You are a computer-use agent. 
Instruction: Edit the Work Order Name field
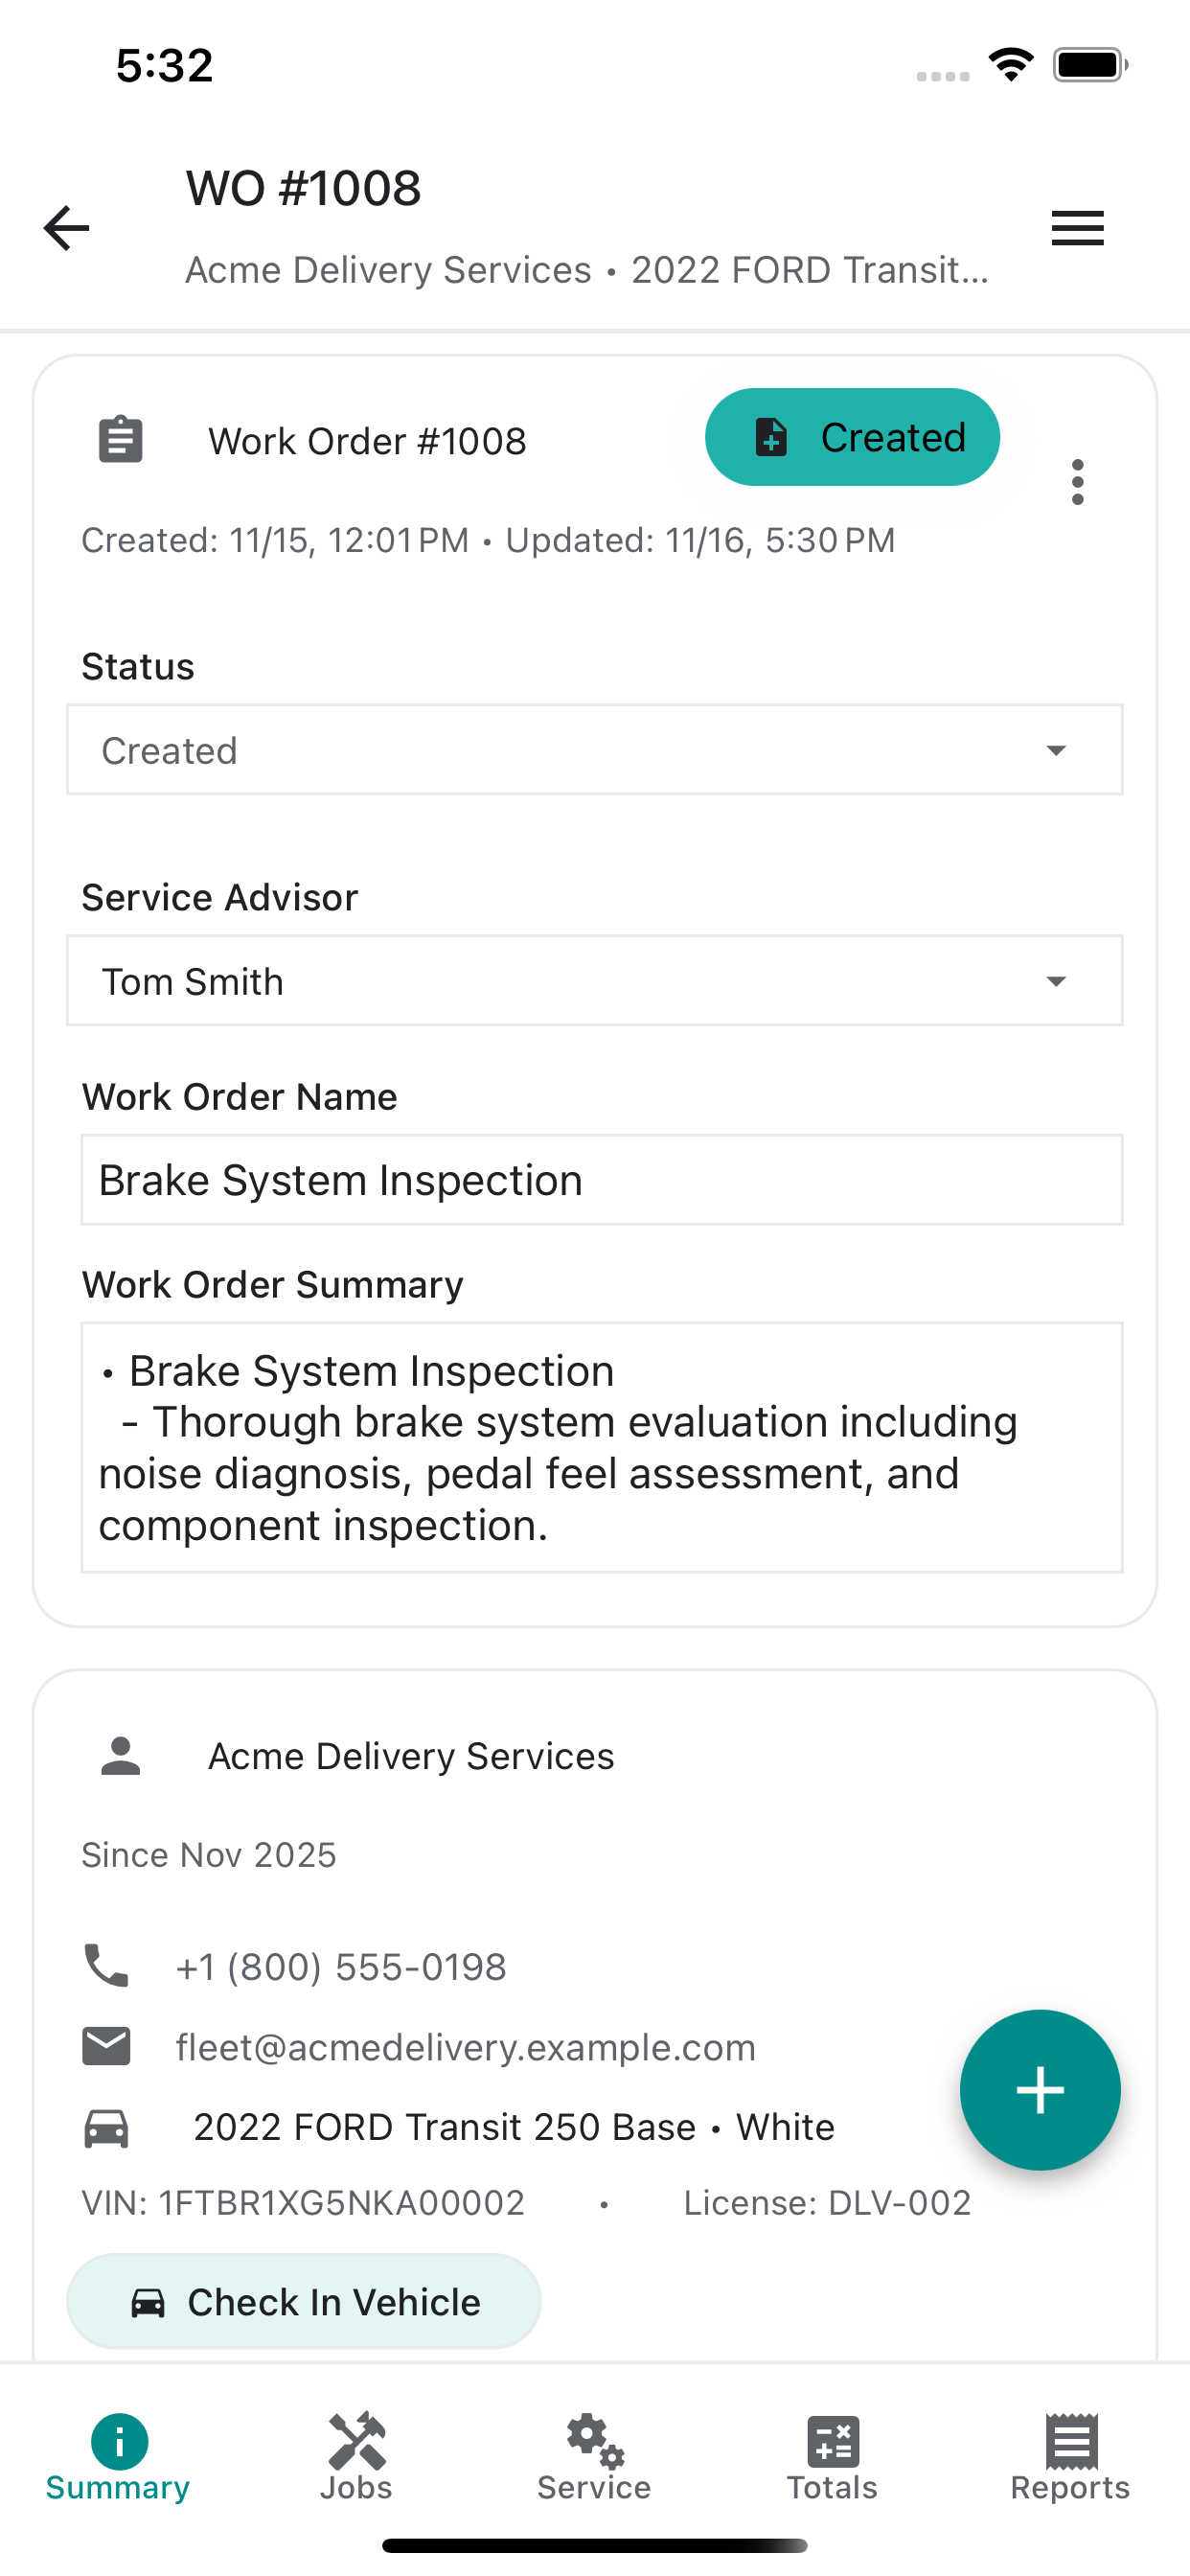(602, 1180)
